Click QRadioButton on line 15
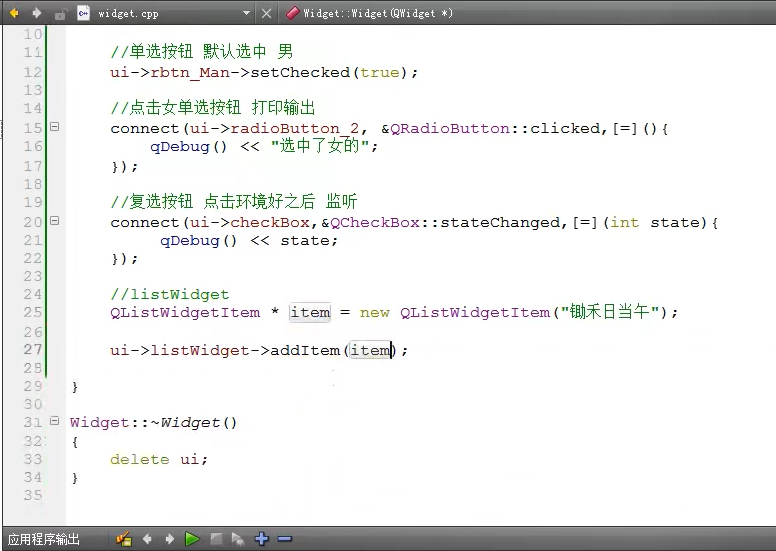This screenshot has width=776, height=551. click(450, 129)
